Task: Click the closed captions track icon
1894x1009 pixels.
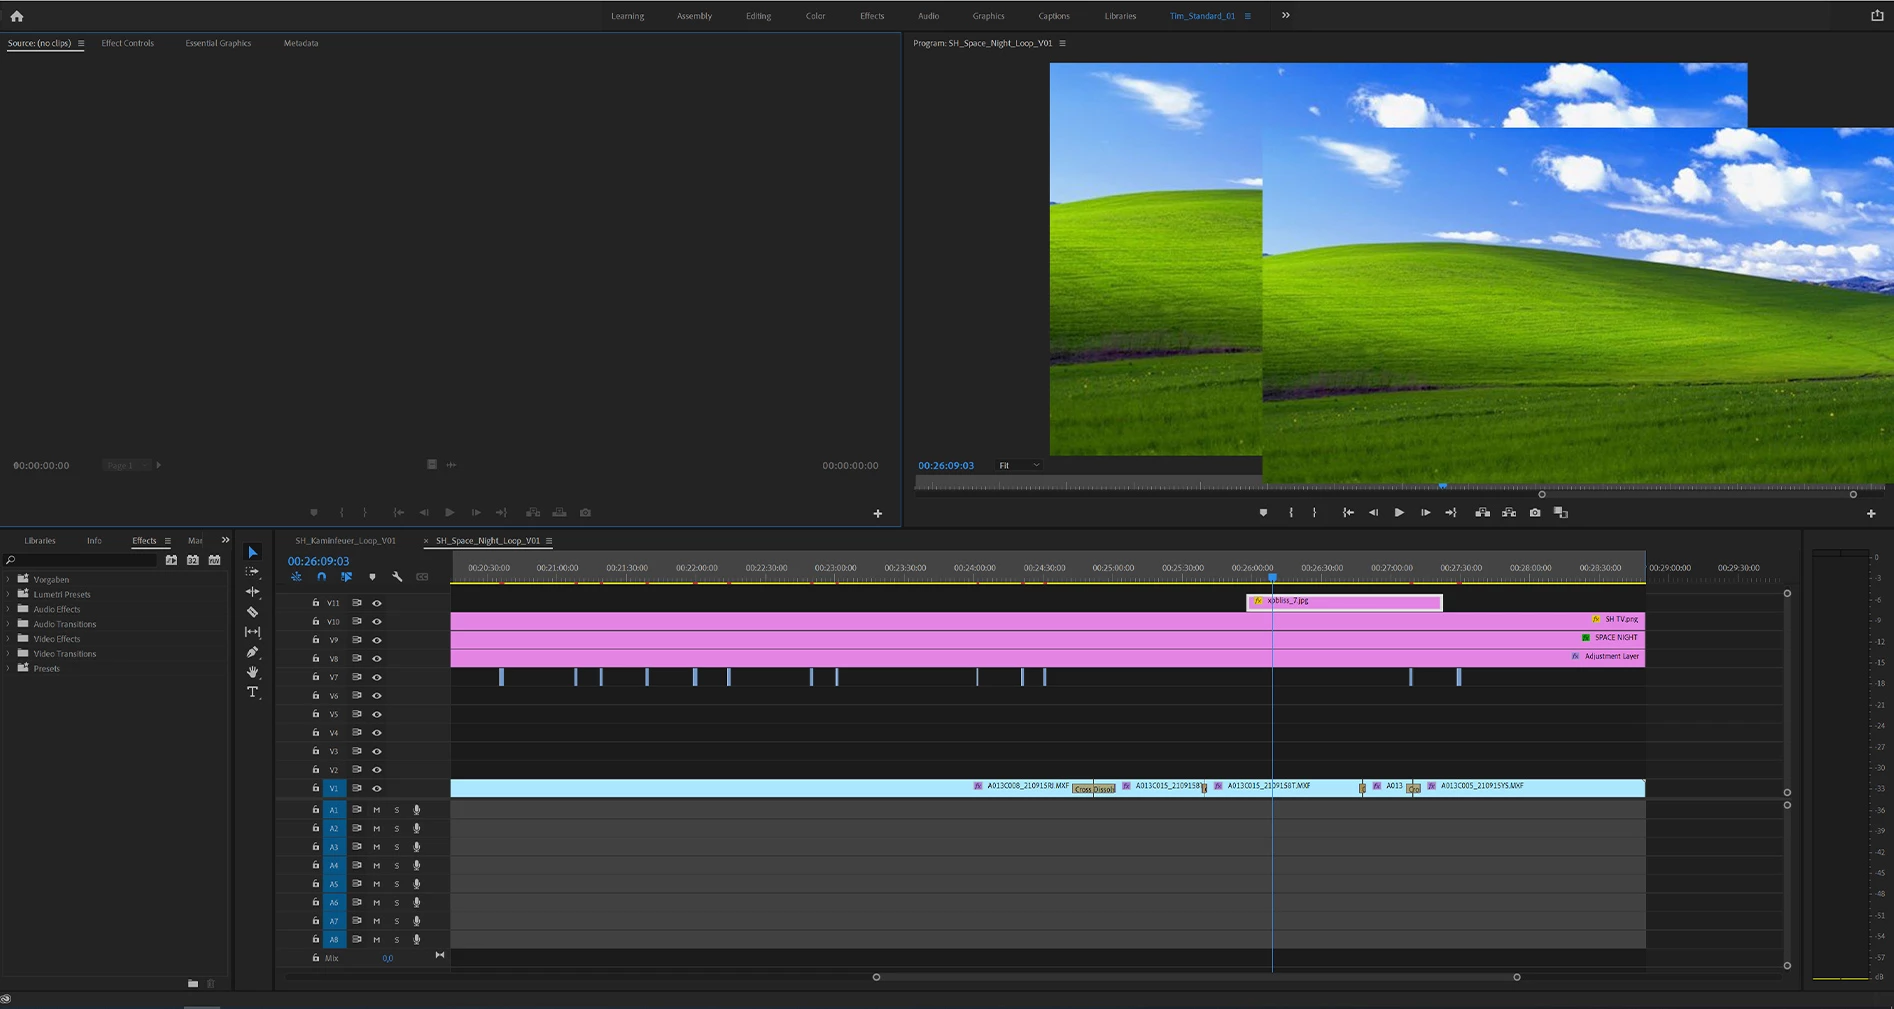Action: pos(422,577)
